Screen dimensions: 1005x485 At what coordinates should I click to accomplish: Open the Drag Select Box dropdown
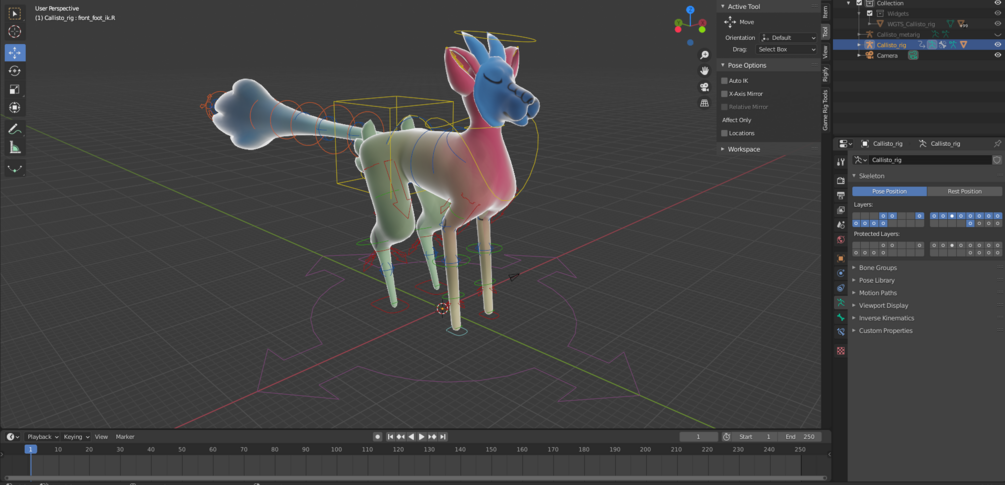pyautogui.click(x=786, y=49)
